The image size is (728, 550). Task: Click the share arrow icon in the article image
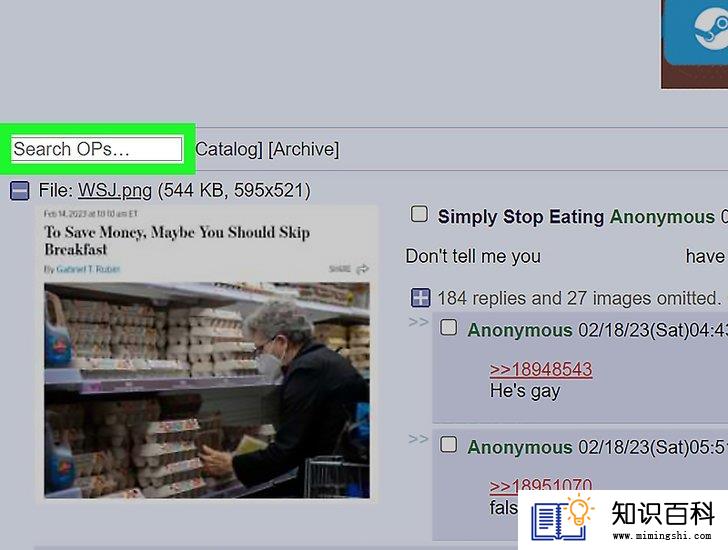[x=362, y=269]
